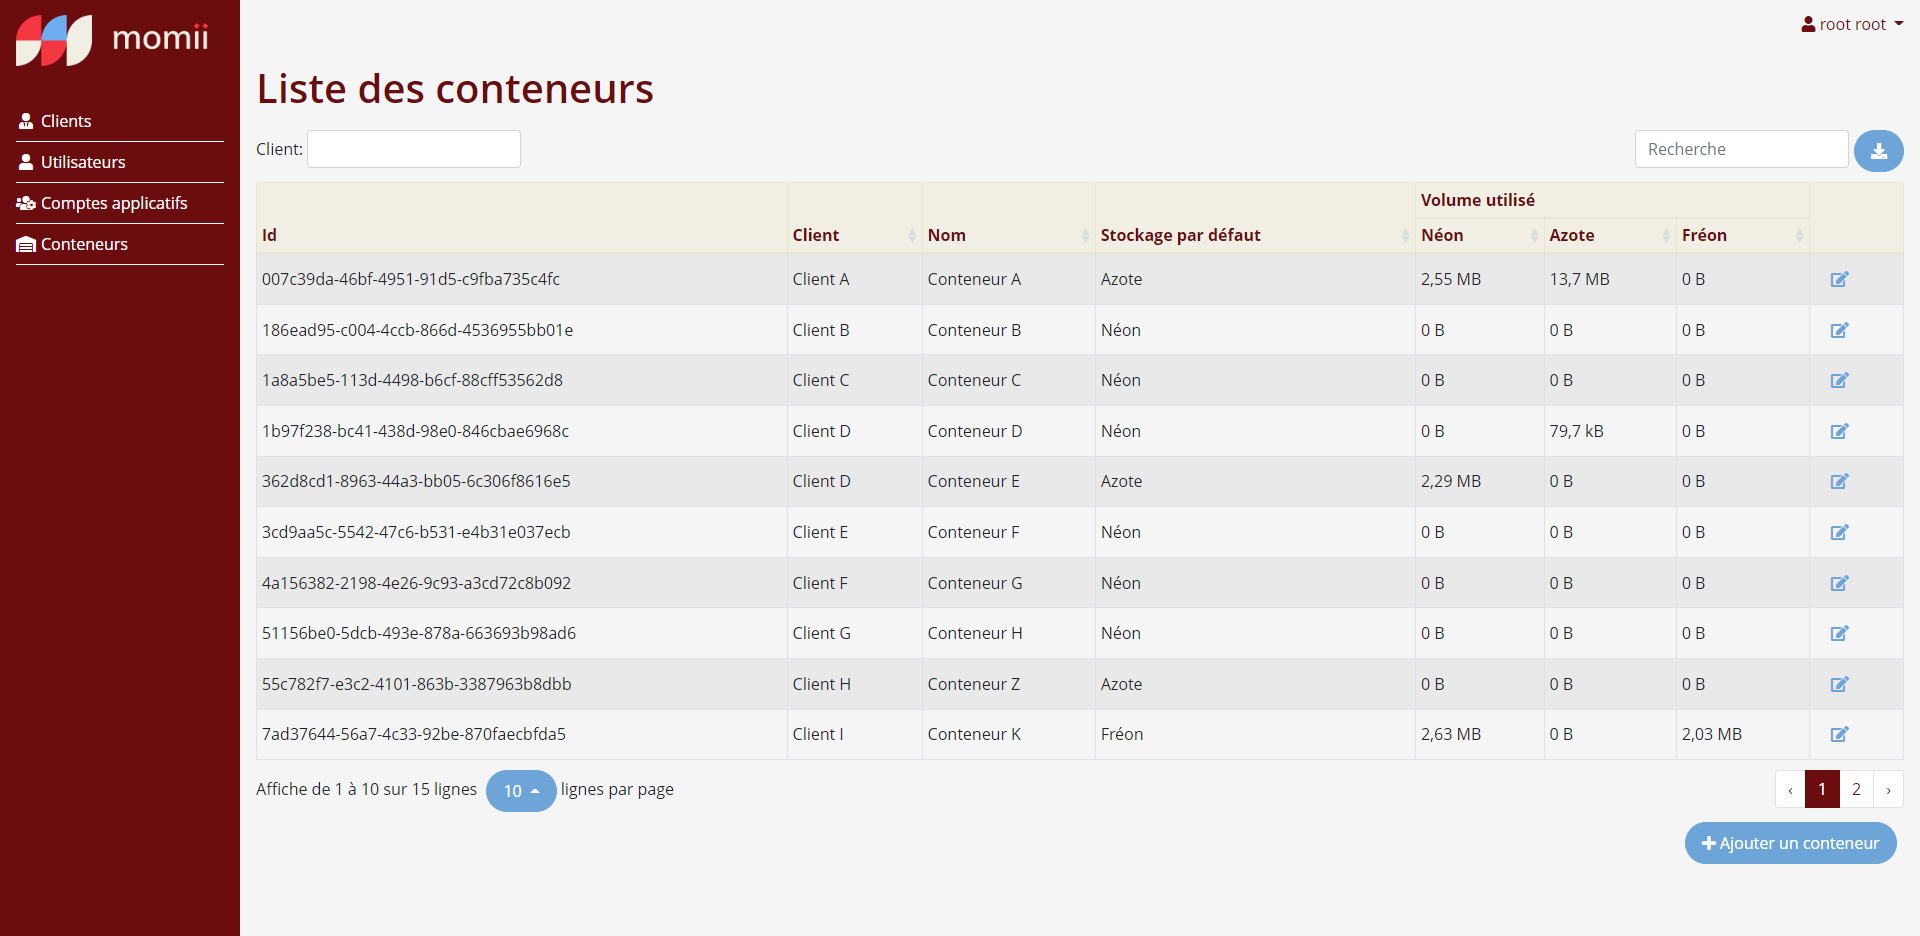Screen dimensions: 1920x936
Task: Edit Conteneur K via its pencil icon
Action: (x=1839, y=734)
